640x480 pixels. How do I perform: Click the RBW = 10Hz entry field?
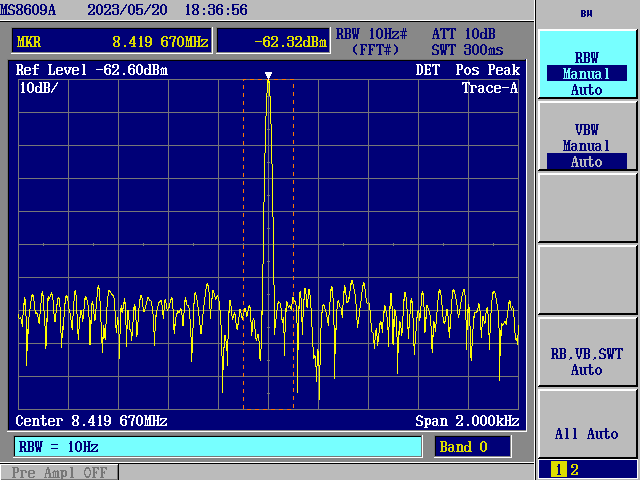[x=218, y=447]
